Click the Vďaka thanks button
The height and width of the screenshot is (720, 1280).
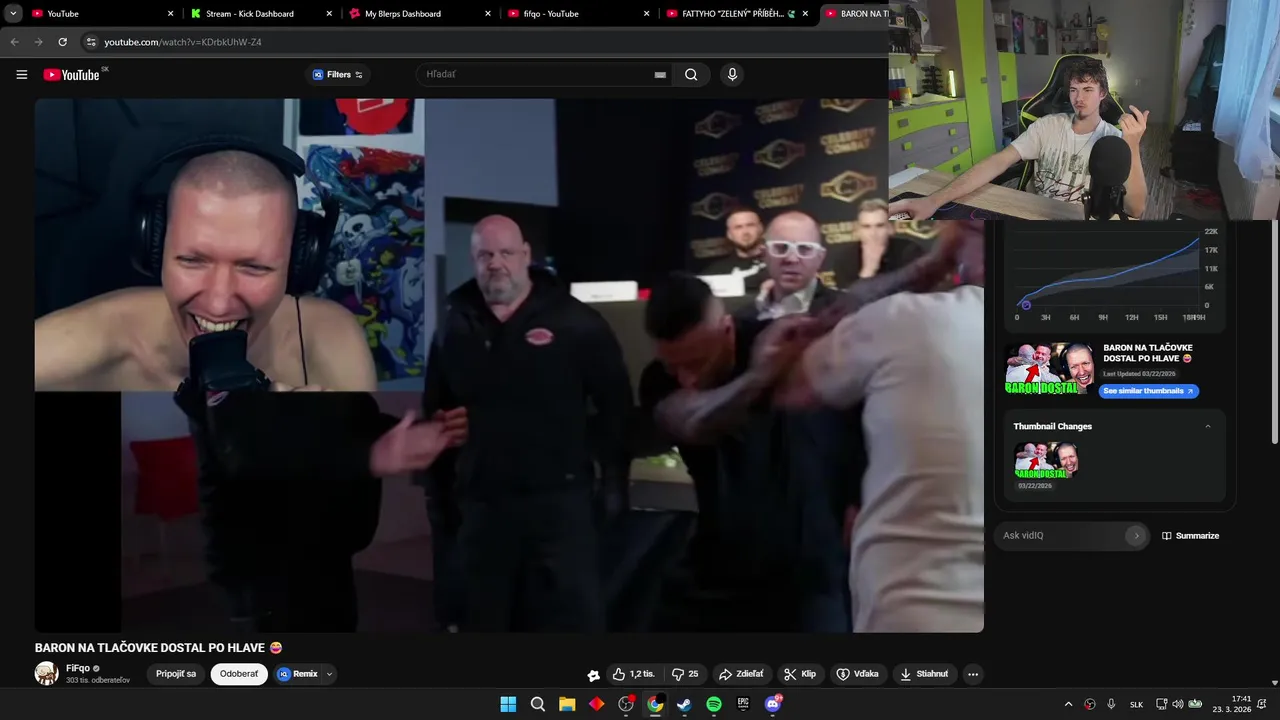tap(857, 674)
